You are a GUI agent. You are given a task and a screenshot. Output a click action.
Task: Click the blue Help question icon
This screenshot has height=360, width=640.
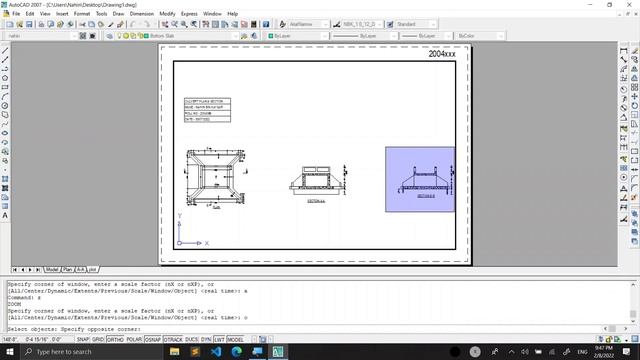(x=266, y=24)
